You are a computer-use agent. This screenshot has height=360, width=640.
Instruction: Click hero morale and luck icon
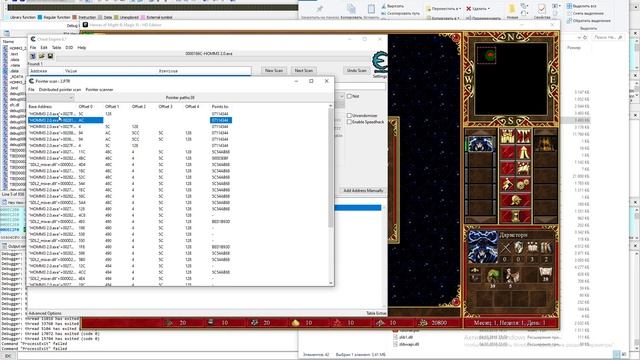point(475,274)
